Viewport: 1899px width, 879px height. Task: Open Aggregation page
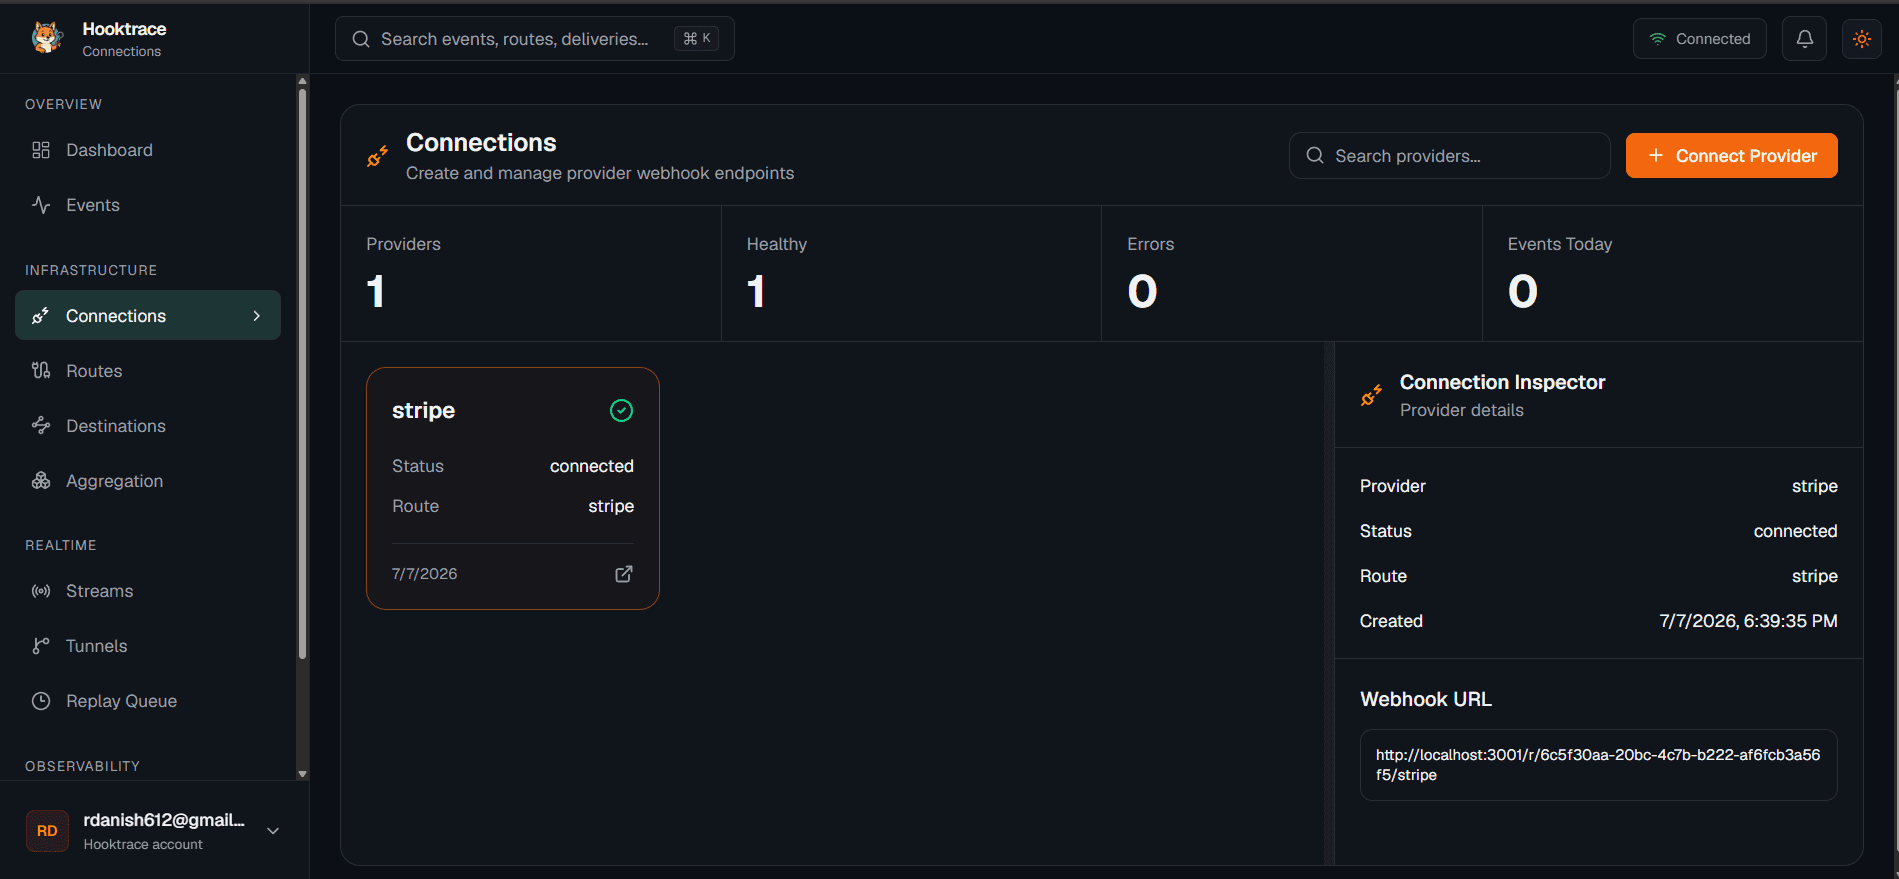148,481
